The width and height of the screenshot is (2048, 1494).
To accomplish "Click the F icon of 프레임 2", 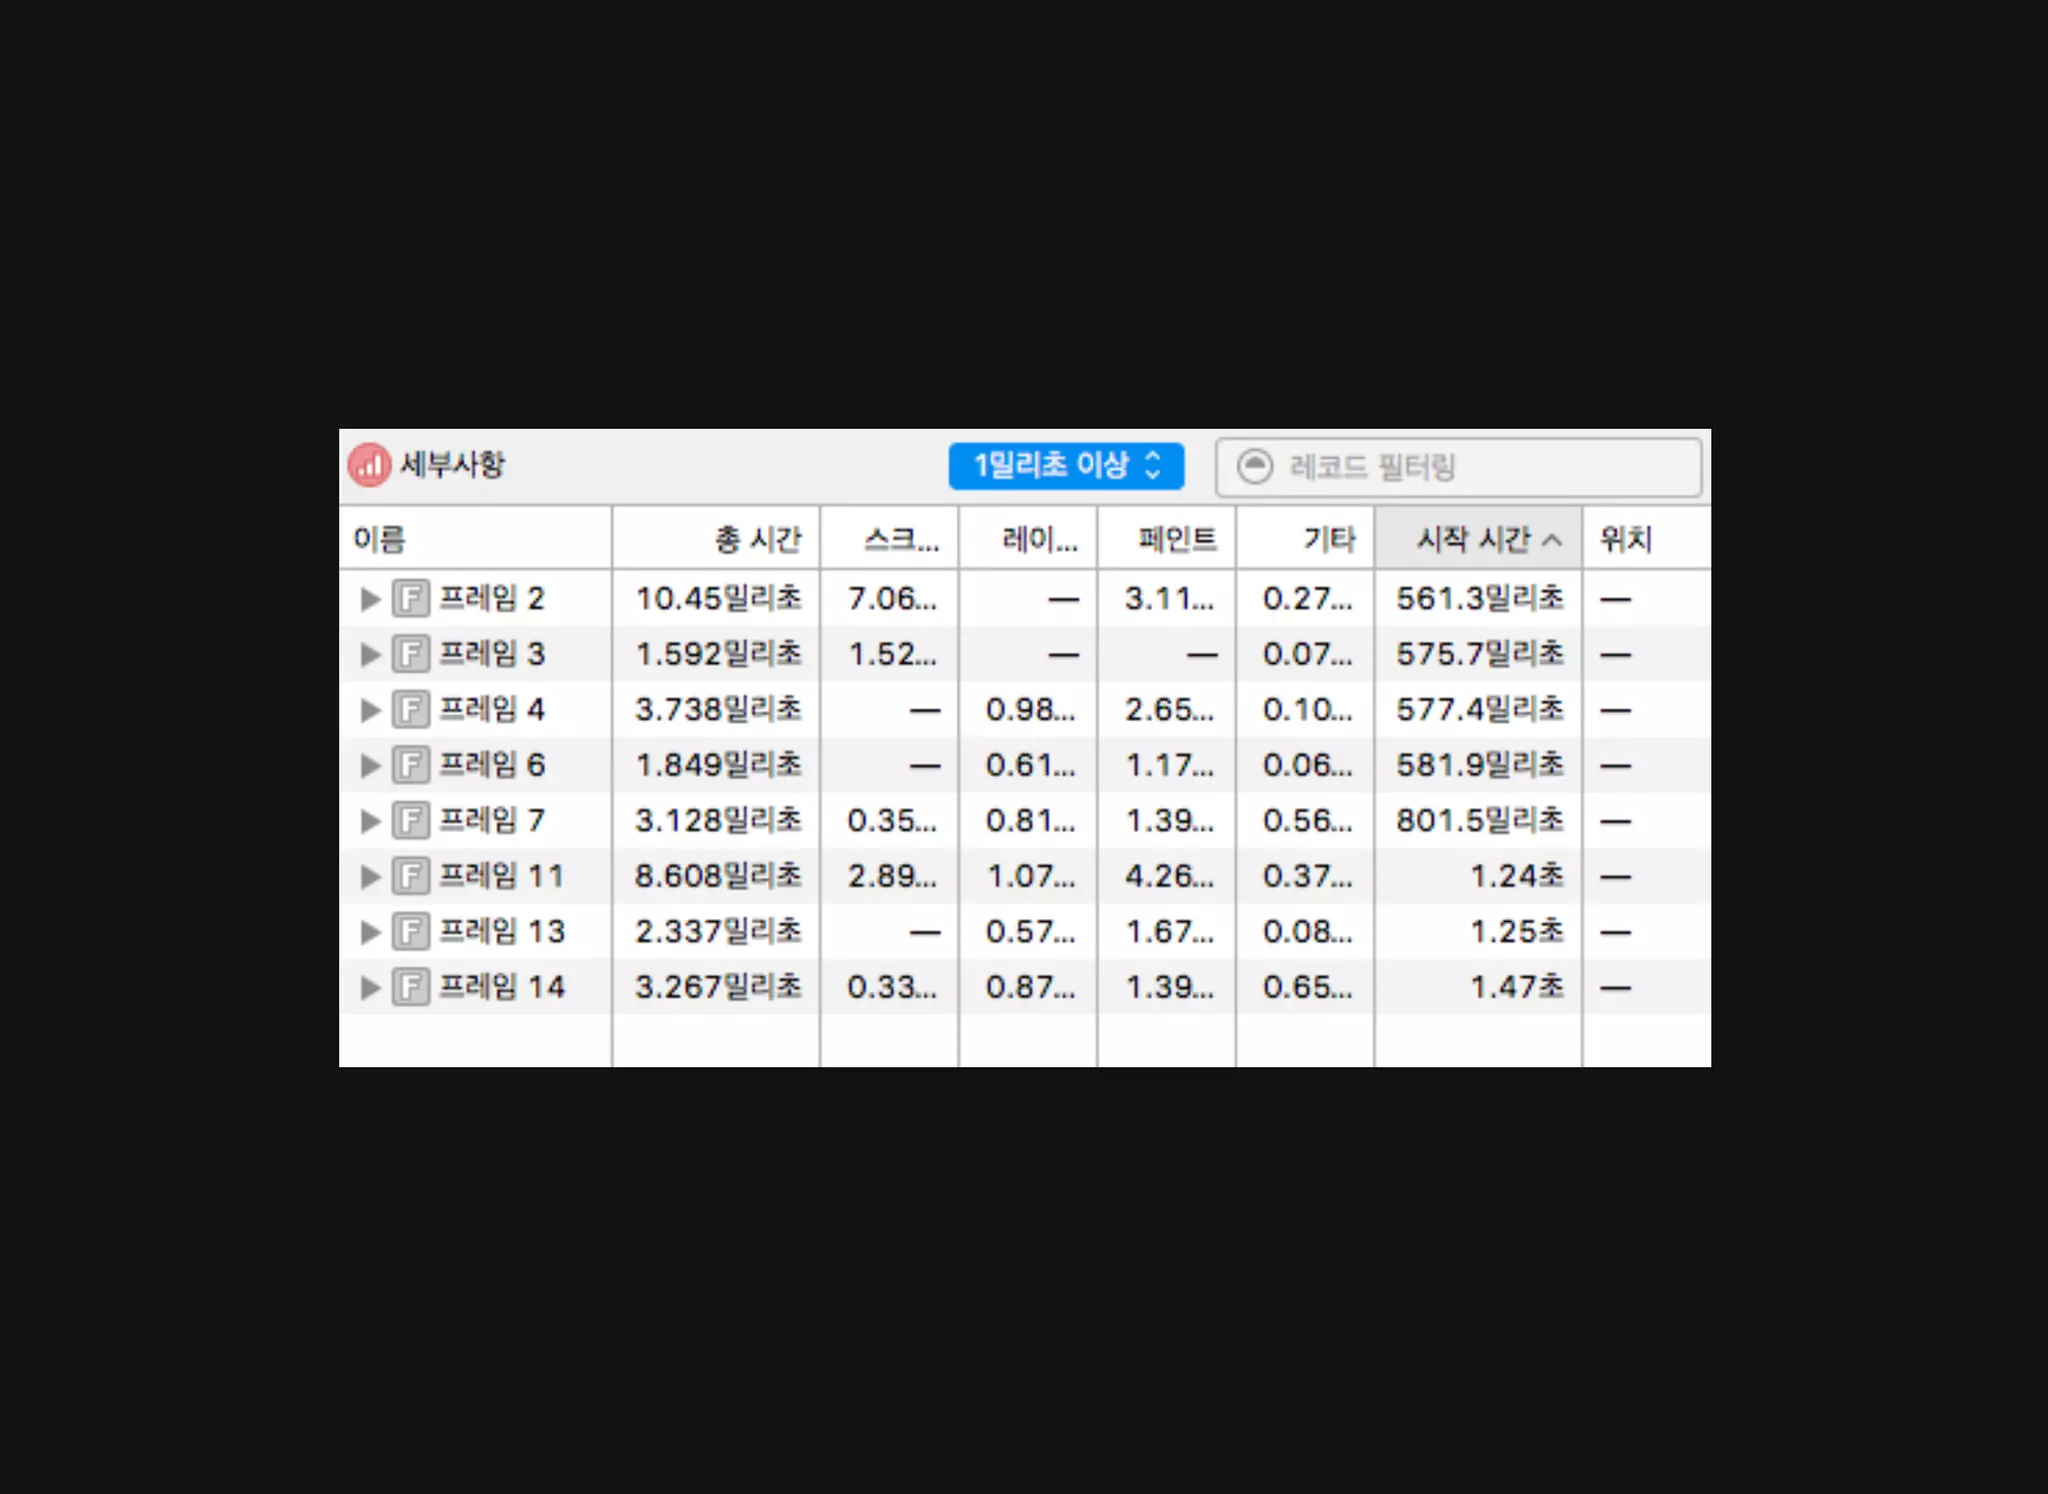I will coord(410,598).
